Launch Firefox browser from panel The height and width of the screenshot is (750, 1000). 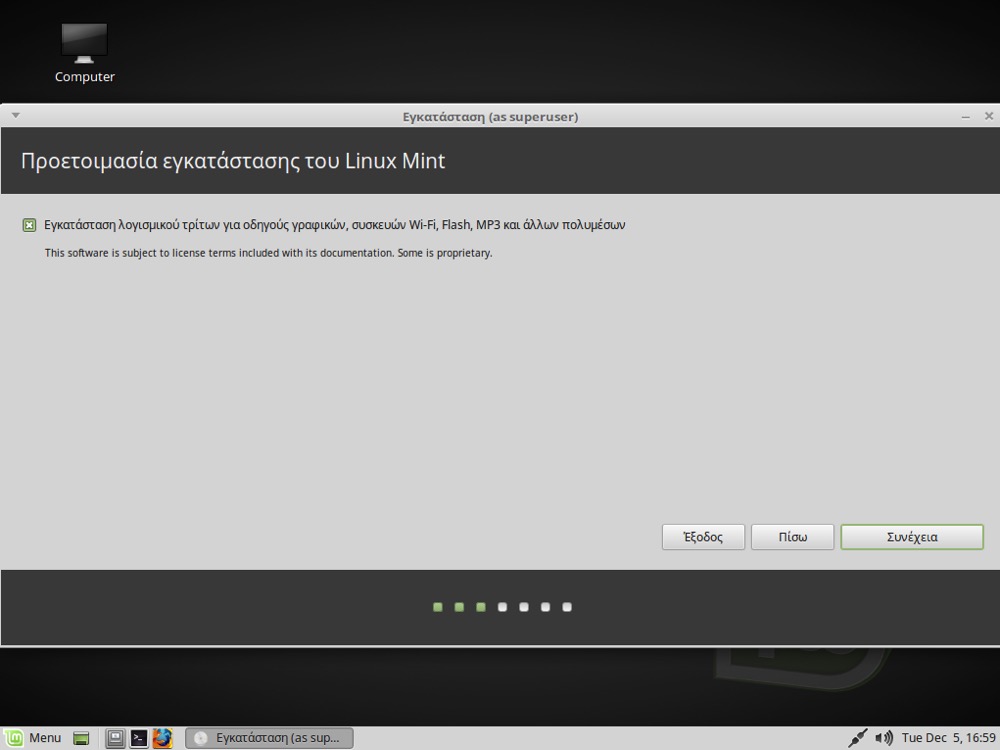(x=163, y=739)
